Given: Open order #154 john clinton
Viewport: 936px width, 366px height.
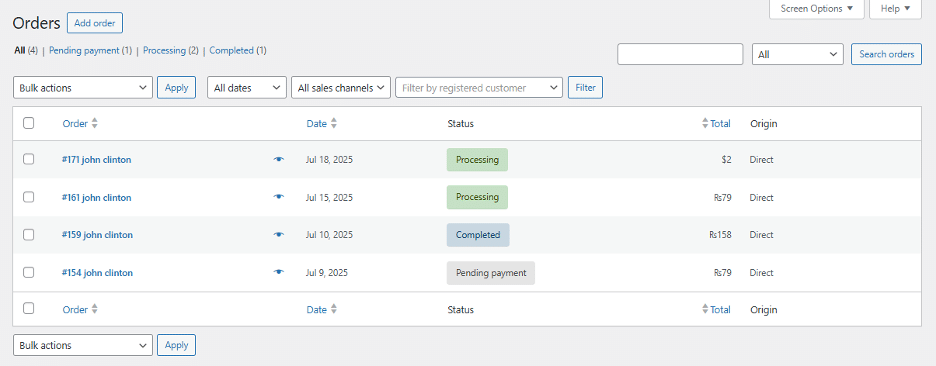Looking at the screenshot, I should (x=97, y=272).
